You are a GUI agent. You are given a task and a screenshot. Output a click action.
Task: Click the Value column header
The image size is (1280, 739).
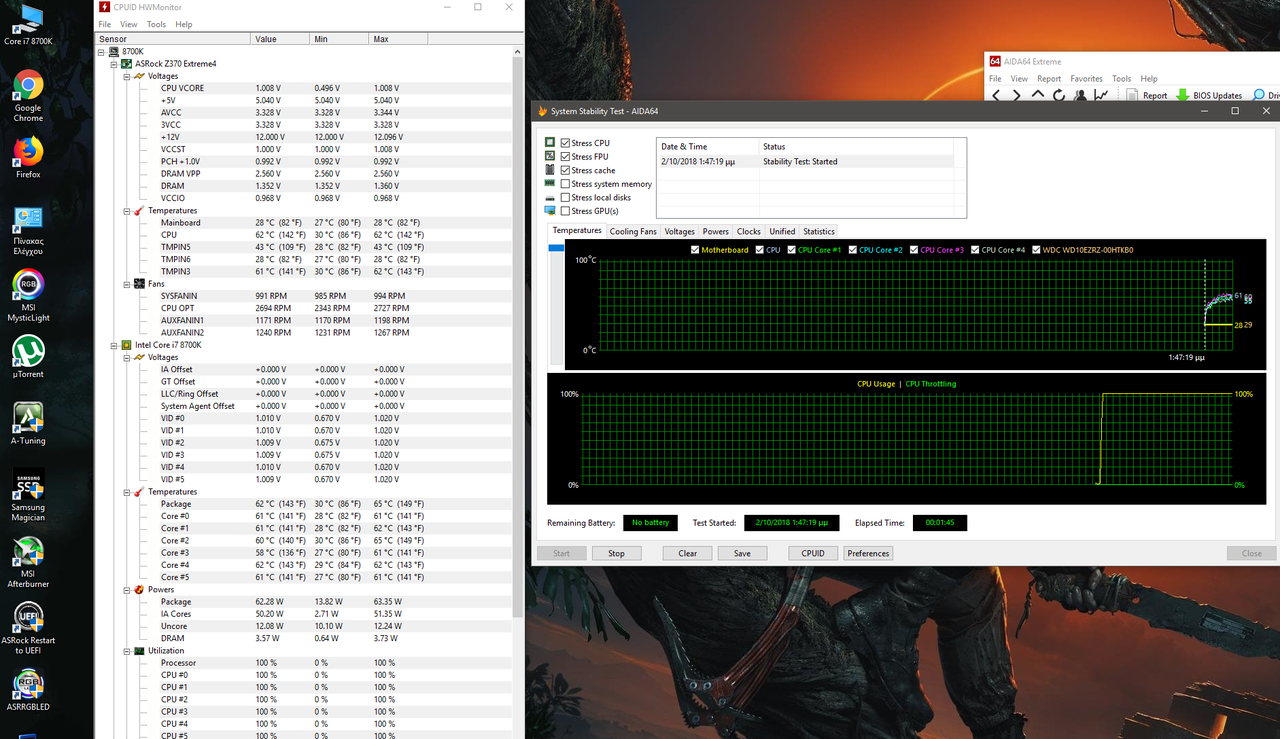279,39
